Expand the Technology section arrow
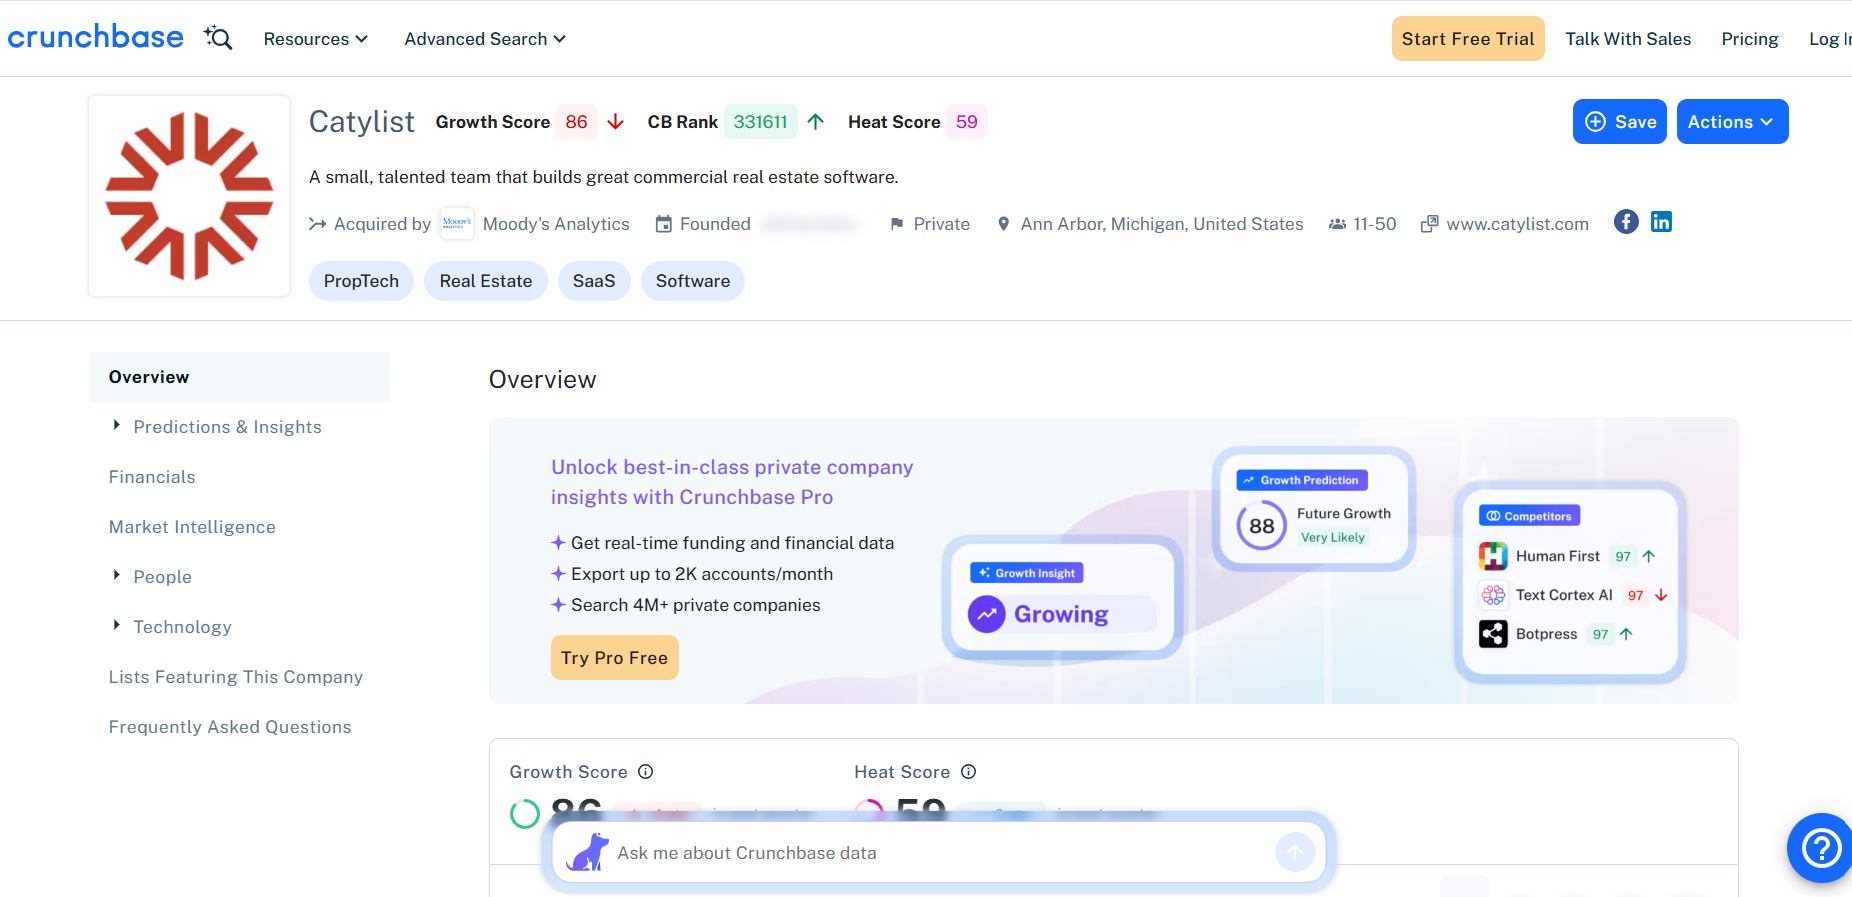The height and width of the screenshot is (897, 1852). [117, 626]
